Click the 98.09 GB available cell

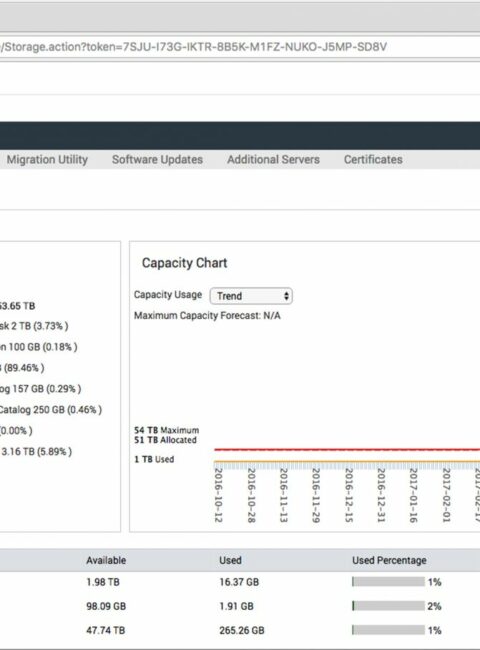(x=106, y=606)
